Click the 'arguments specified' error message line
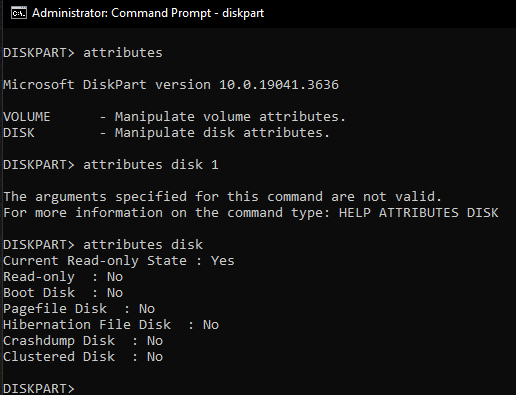516x395 pixels. pos(222,197)
